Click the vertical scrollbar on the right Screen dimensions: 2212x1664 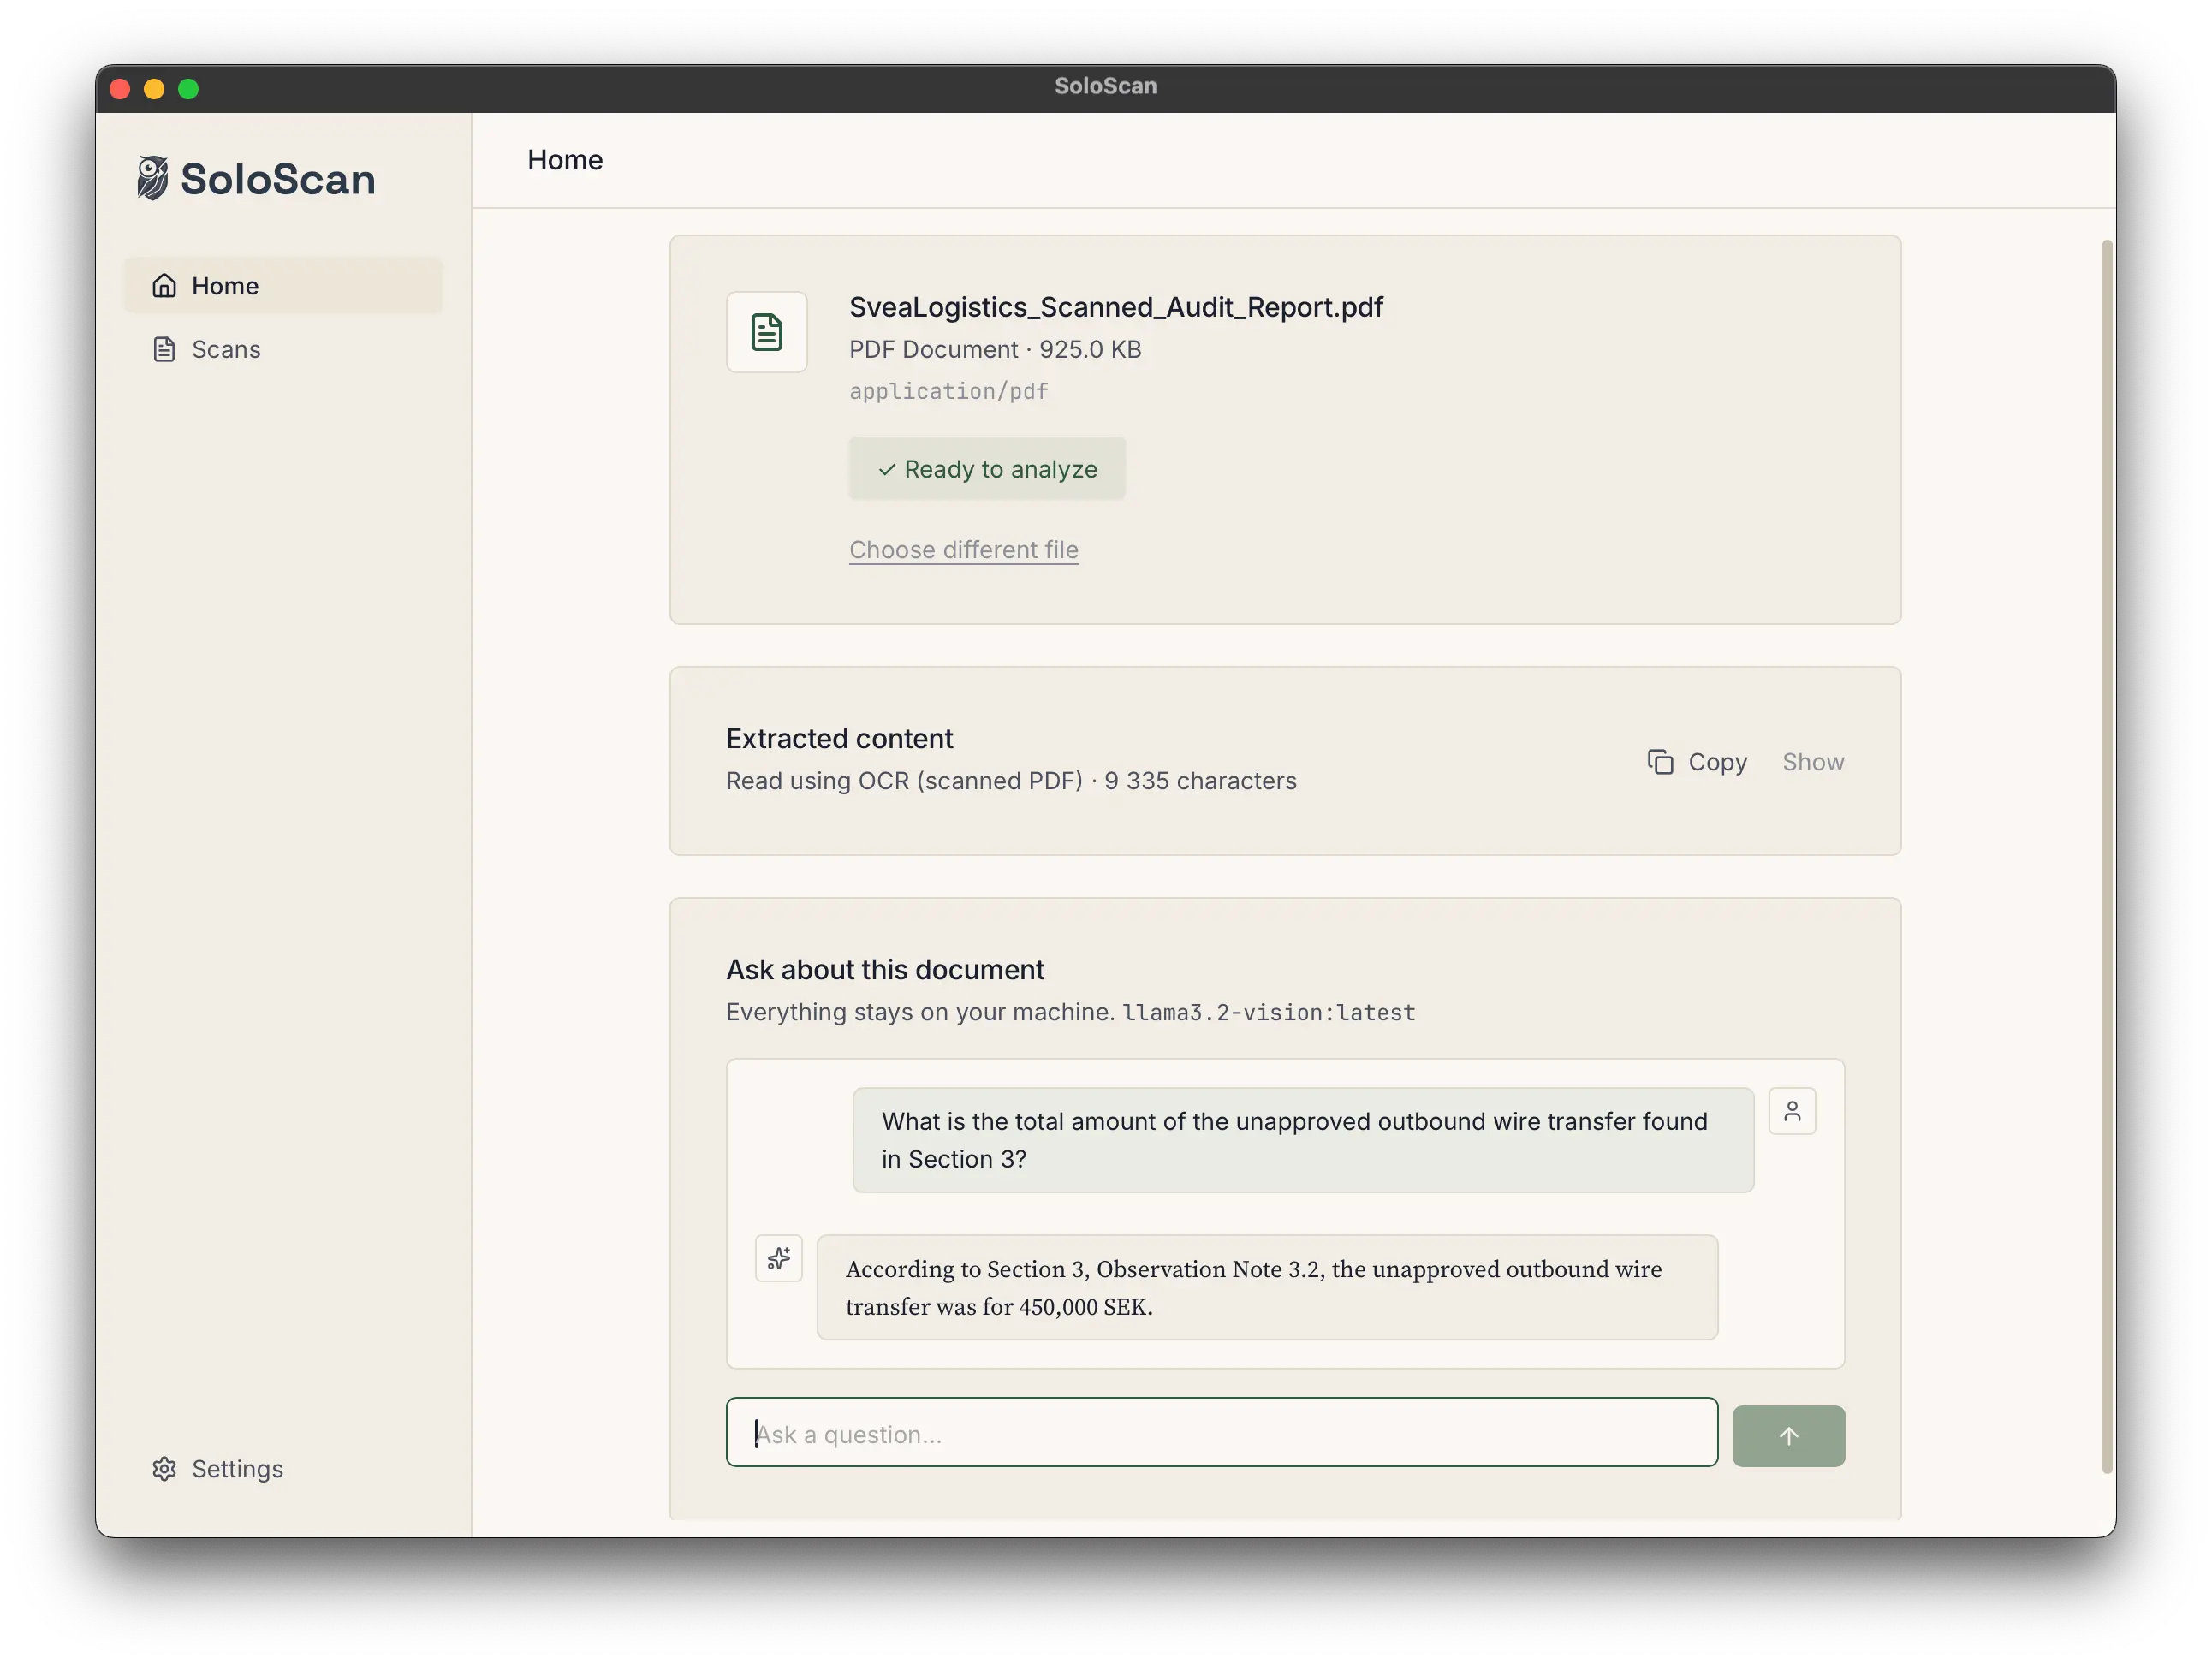2107,856
